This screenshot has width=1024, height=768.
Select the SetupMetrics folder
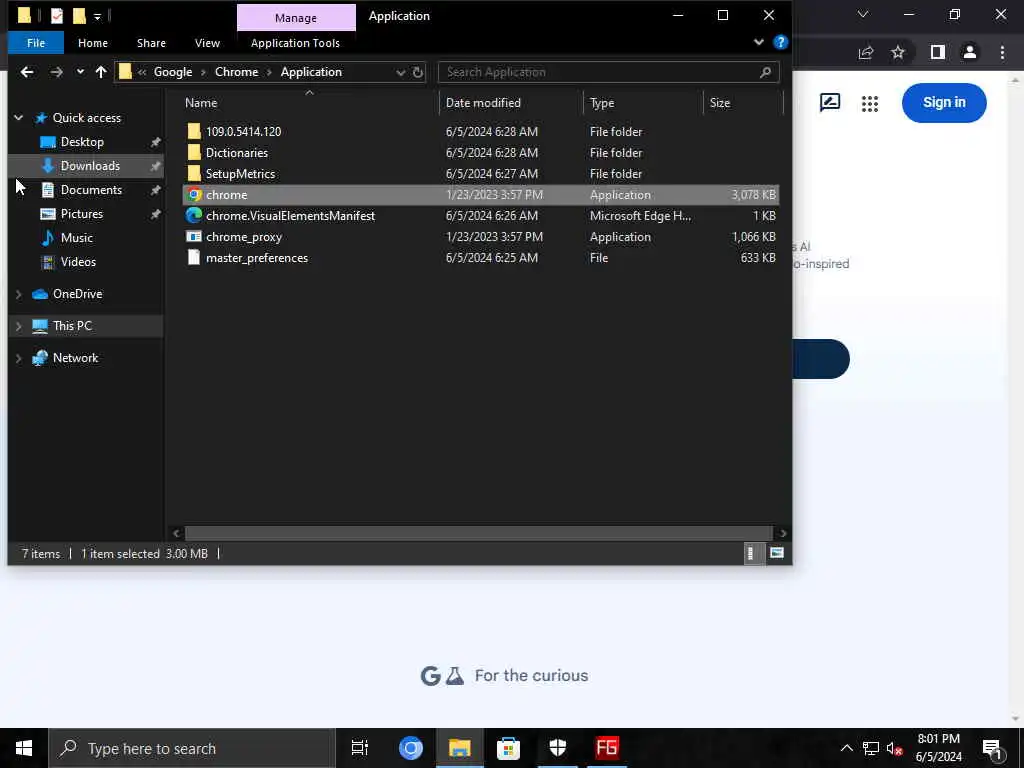[x=240, y=174]
